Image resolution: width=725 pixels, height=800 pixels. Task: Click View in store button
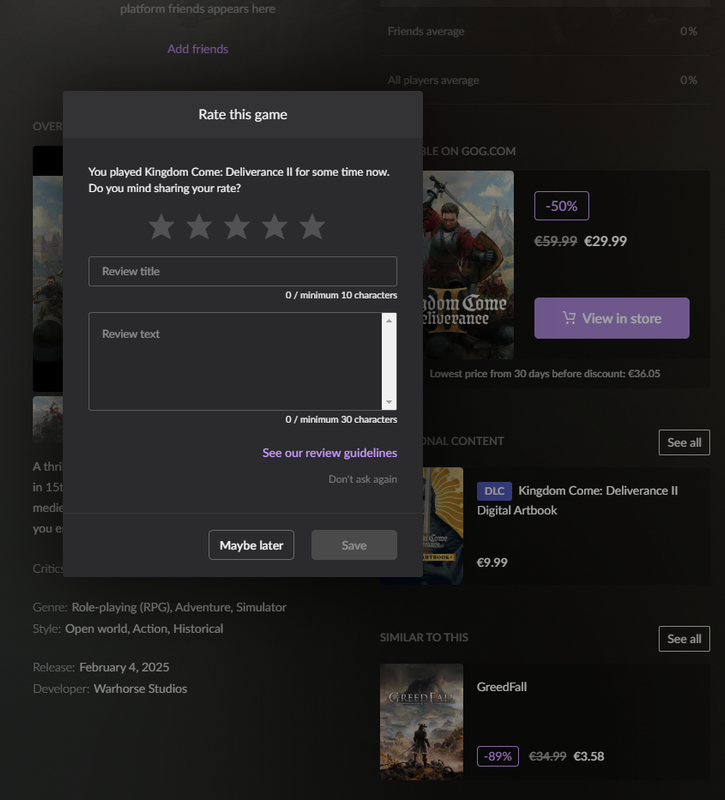(x=612, y=318)
